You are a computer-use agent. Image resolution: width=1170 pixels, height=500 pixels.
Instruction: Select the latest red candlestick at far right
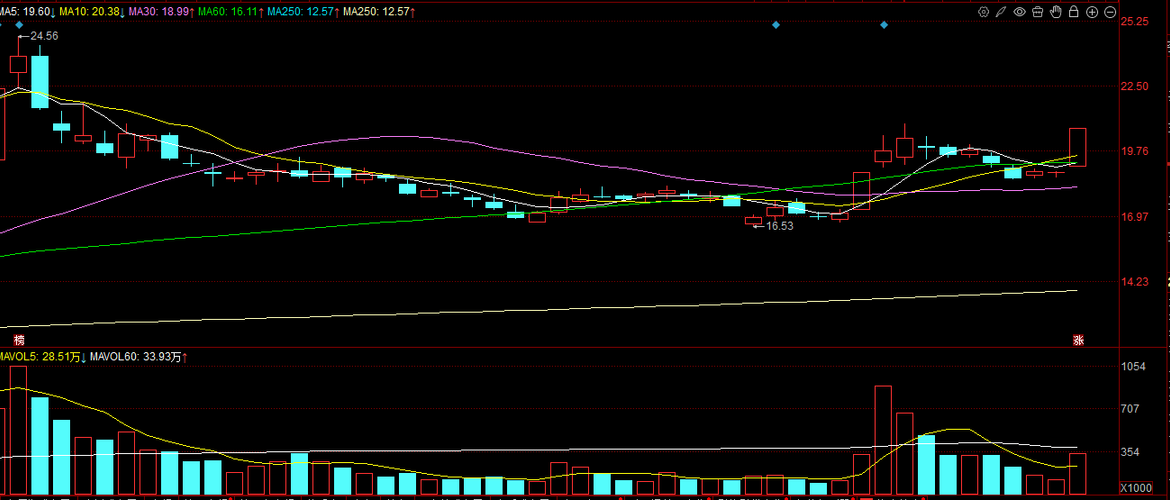(x=1077, y=147)
